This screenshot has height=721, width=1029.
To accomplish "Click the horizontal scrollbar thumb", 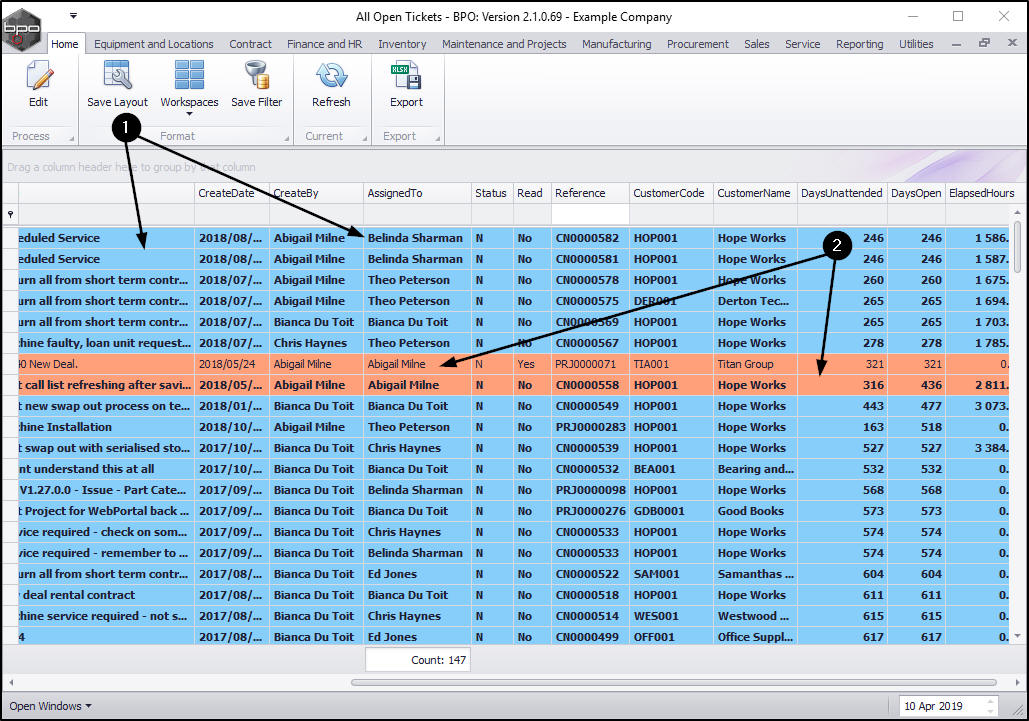I will click(673, 682).
